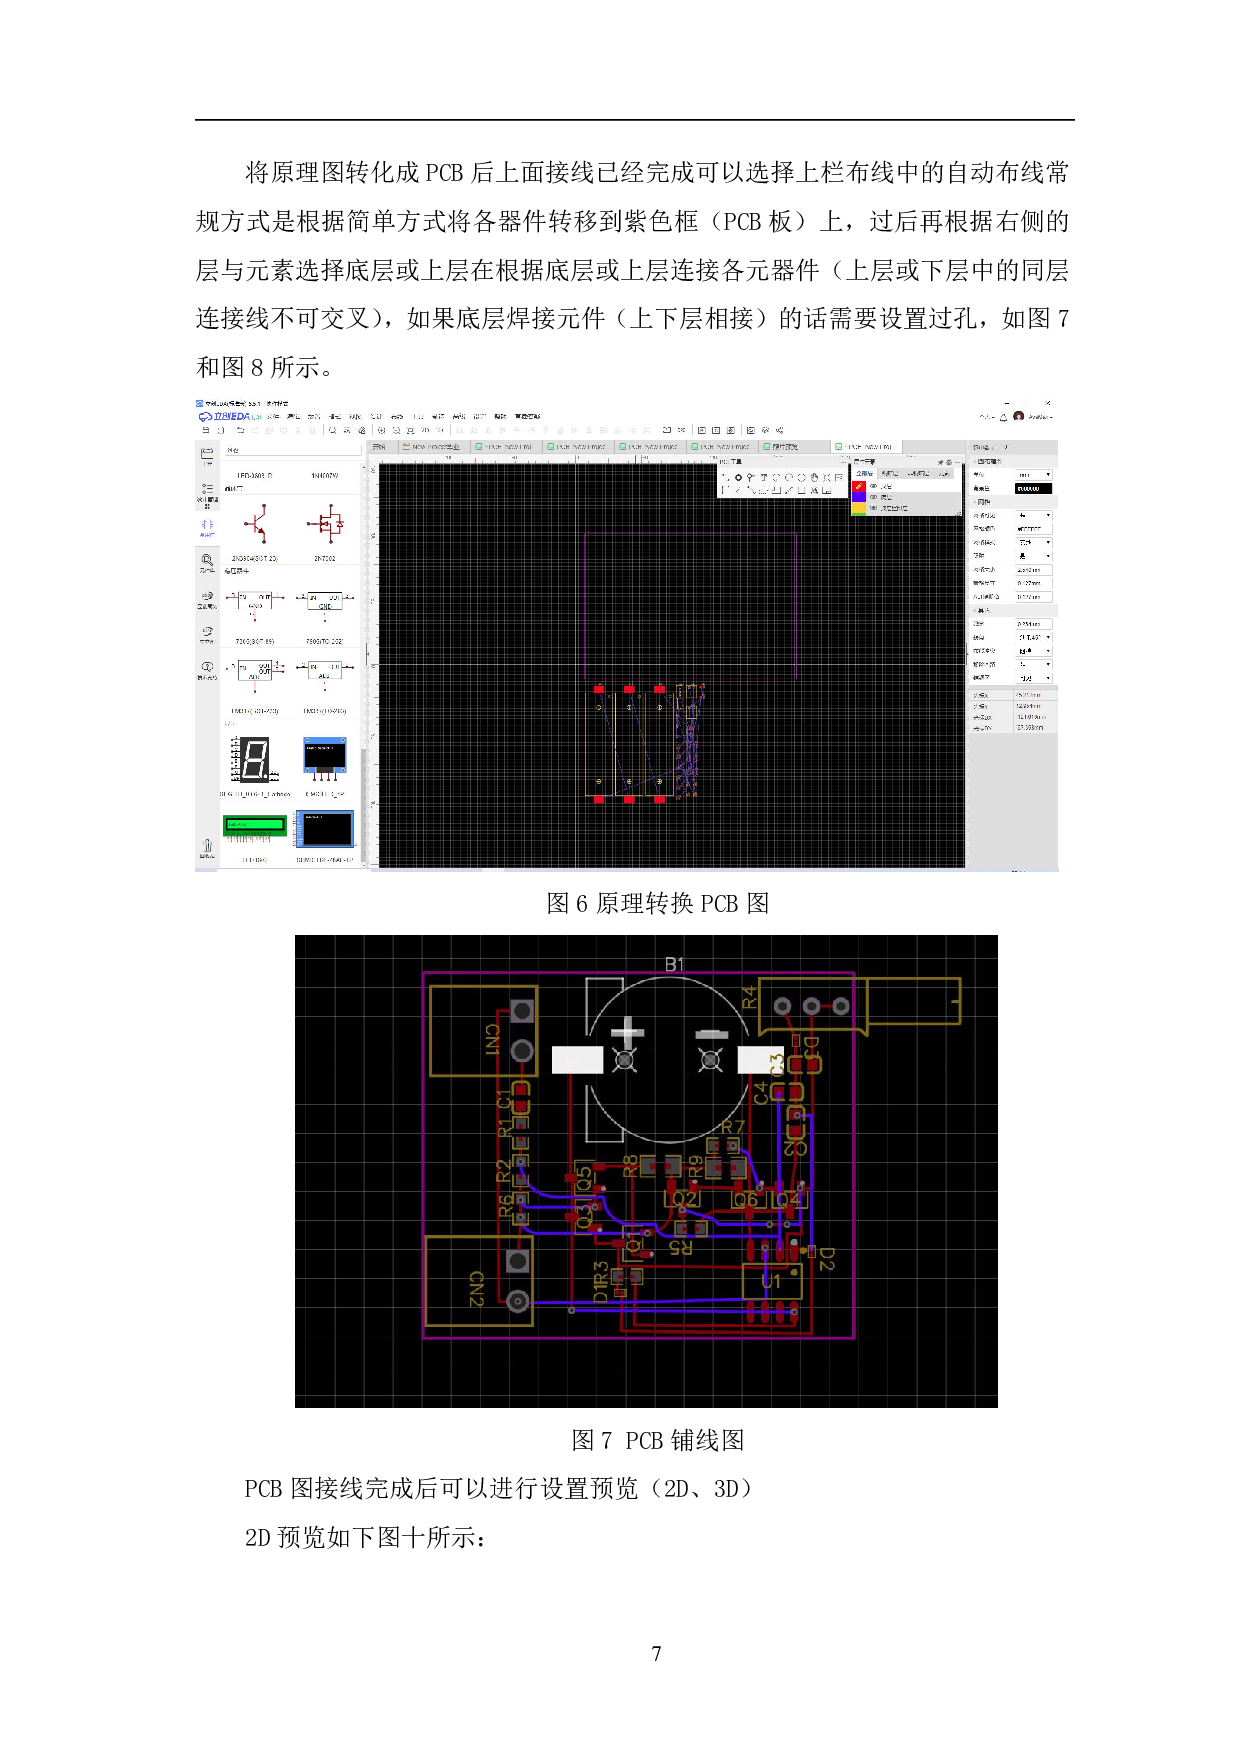Switch to All Layers tab in layer panel

click(x=865, y=473)
